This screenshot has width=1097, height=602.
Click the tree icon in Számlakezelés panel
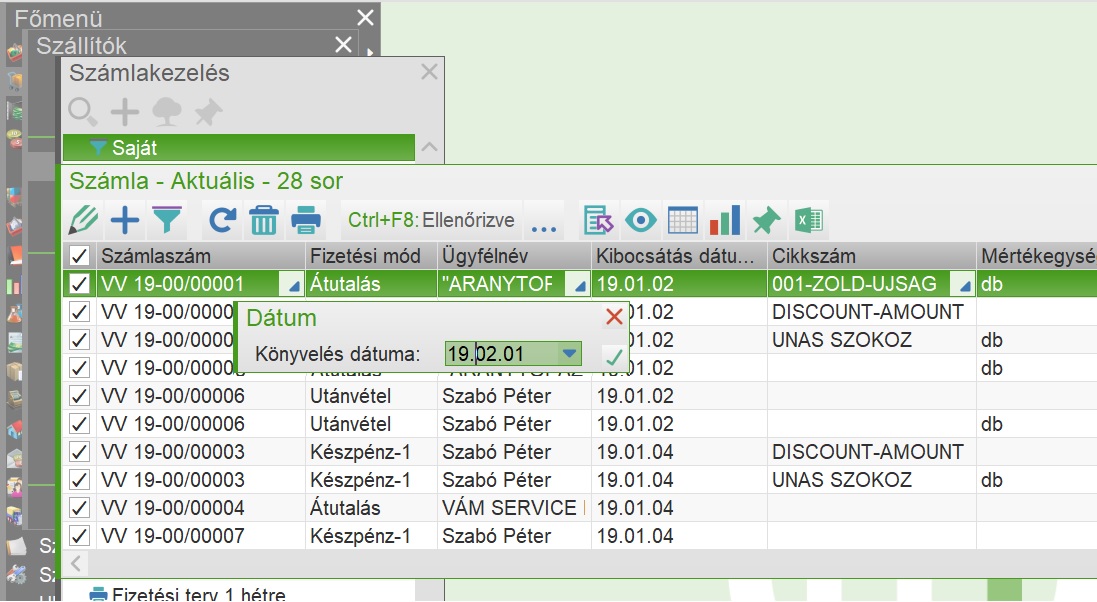click(x=167, y=111)
